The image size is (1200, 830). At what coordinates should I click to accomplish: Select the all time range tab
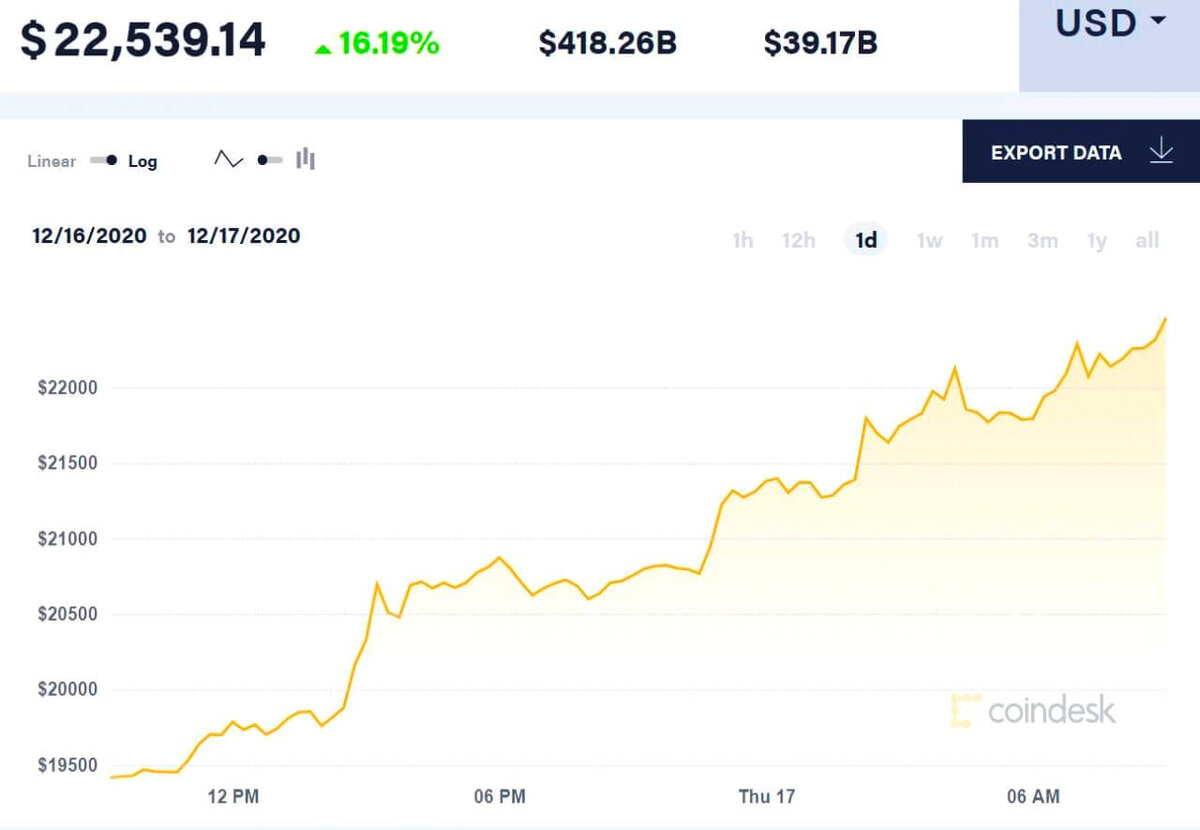tap(1147, 240)
